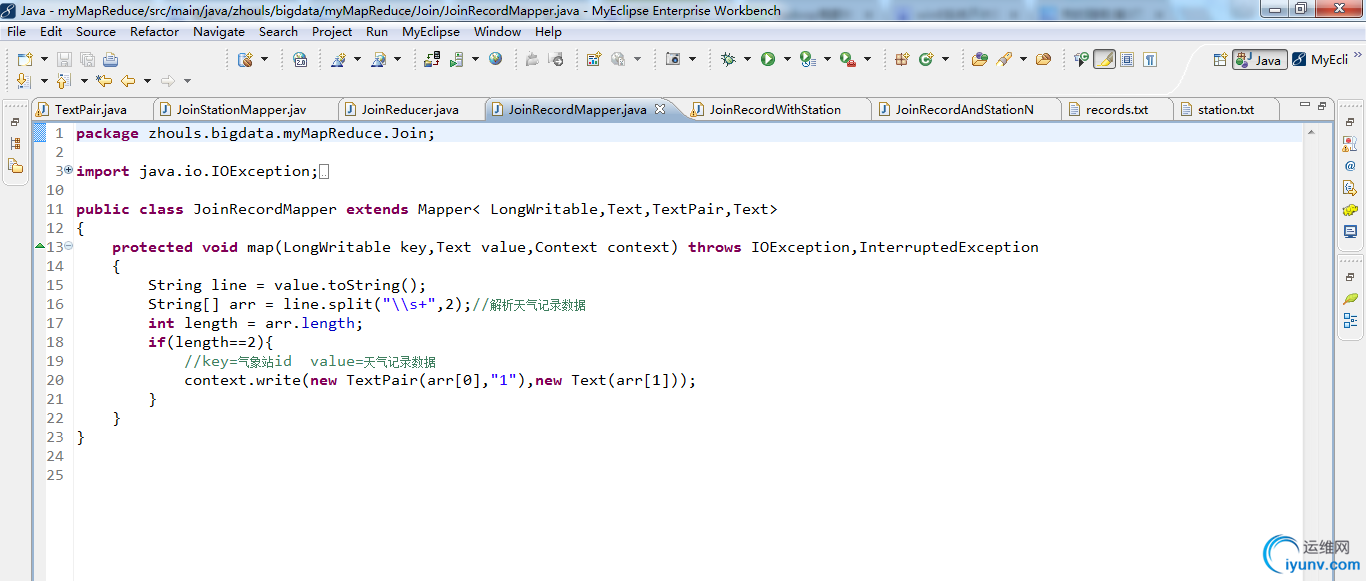Open the web browser globe icon
Viewport: 1366px width, 581px height.
coord(495,59)
